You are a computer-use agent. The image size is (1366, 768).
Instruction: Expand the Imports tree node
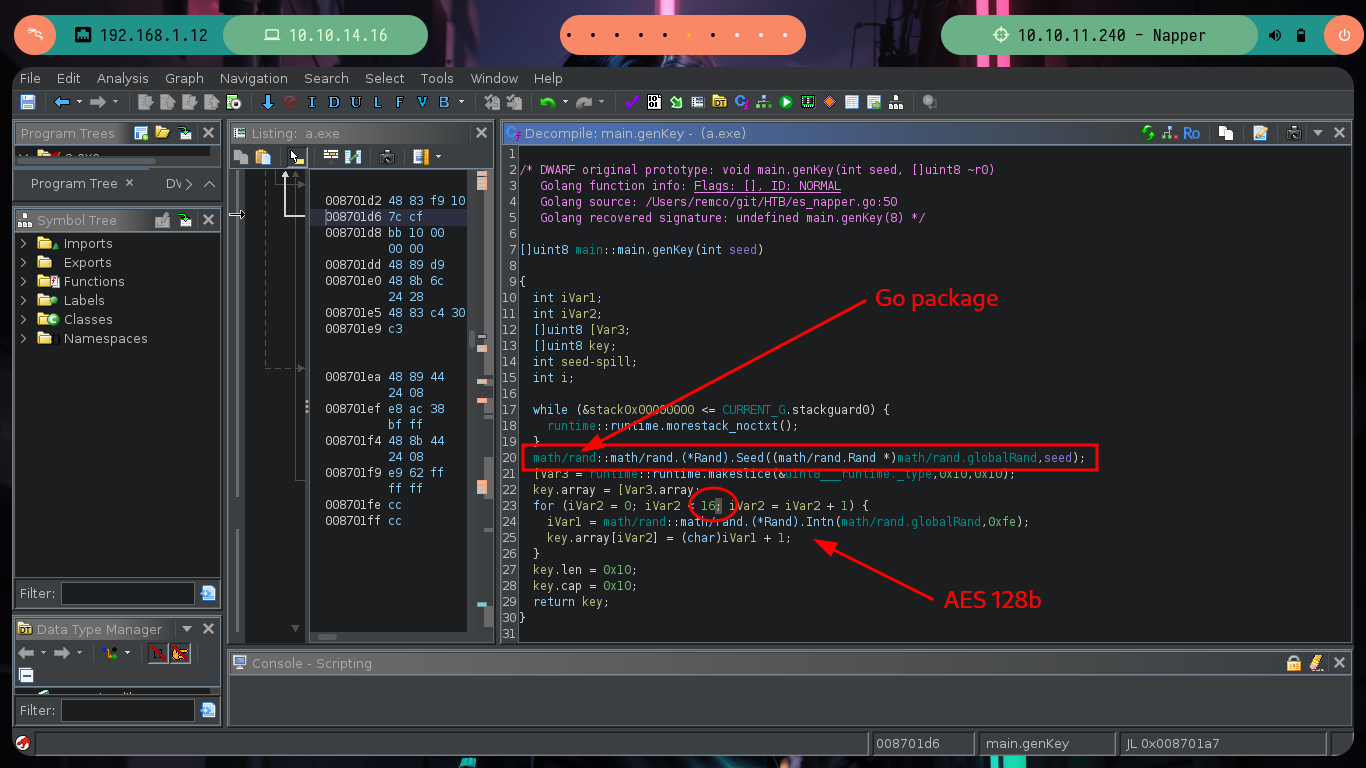point(24,243)
